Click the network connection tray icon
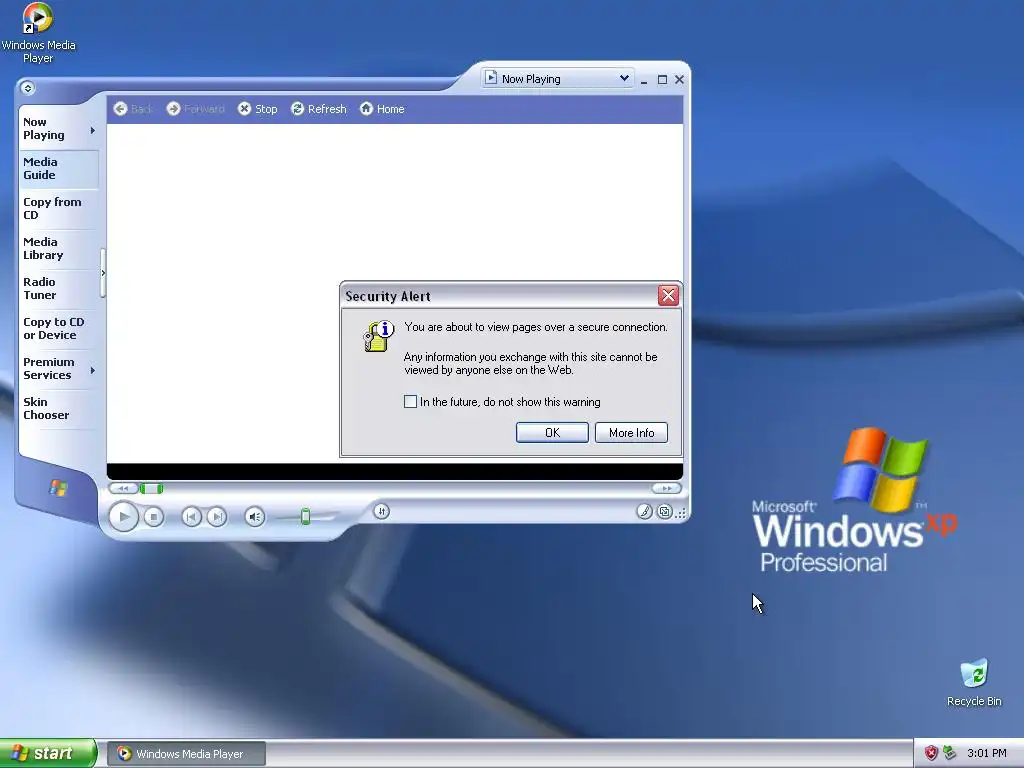Screen dimensions: 1024x768 point(949,753)
